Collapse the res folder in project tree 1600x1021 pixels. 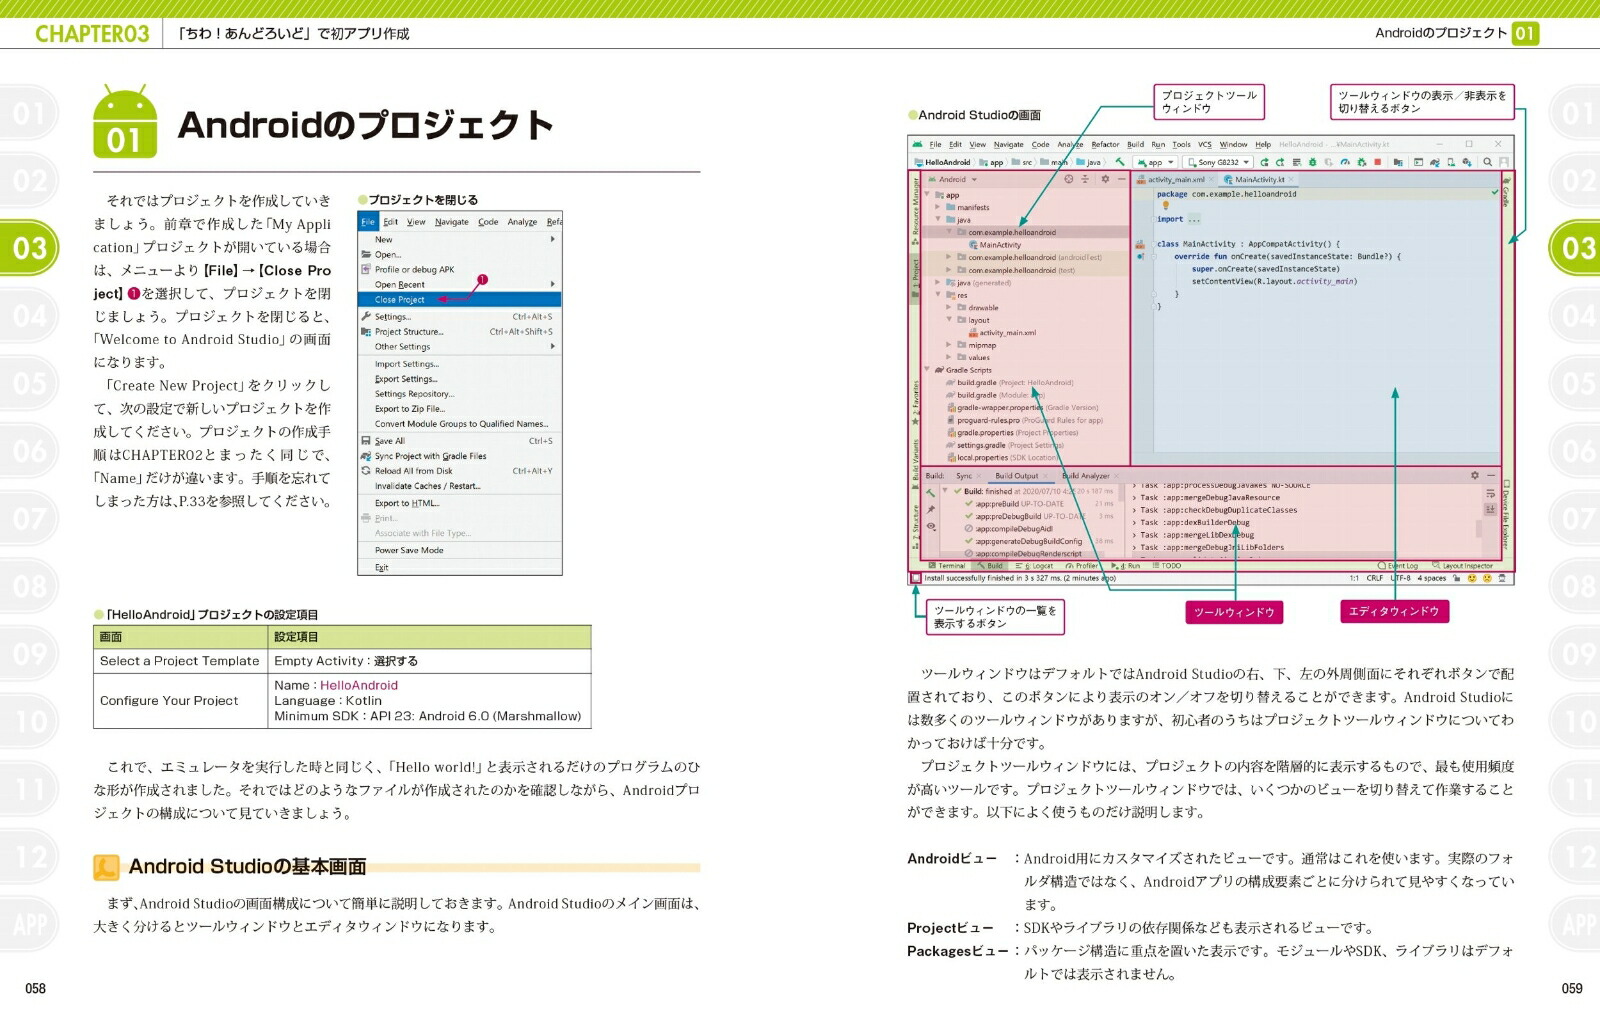(x=938, y=295)
